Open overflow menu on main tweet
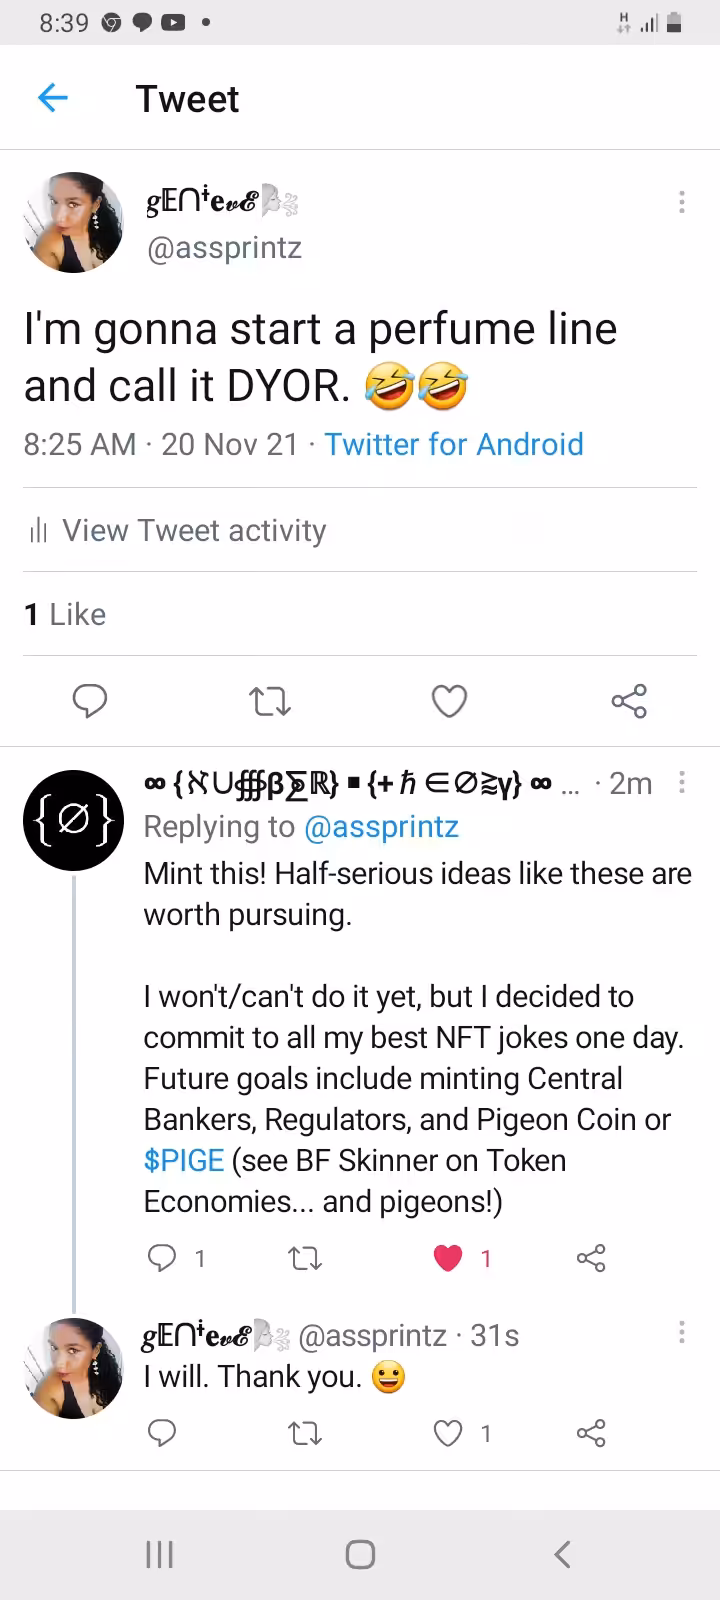The image size is (720, 1600). (x=681, y=202)
